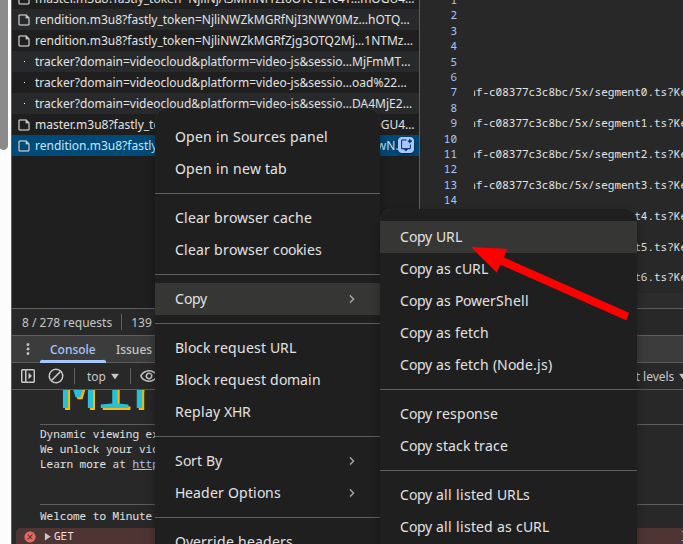Image resolution: width=683 pixels, height=544 pixels.
Task: Clear the console with the ban icon
Action: [x=56, y=376]
